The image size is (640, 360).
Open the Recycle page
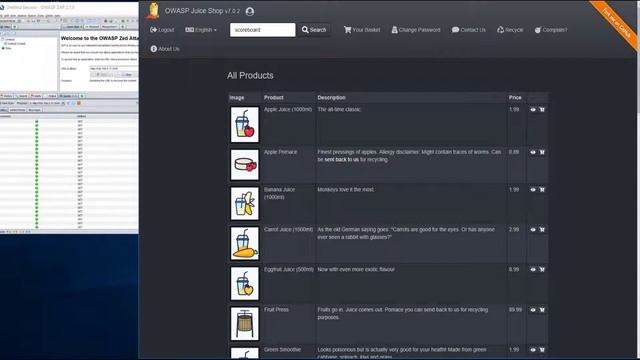pos(510,30)
